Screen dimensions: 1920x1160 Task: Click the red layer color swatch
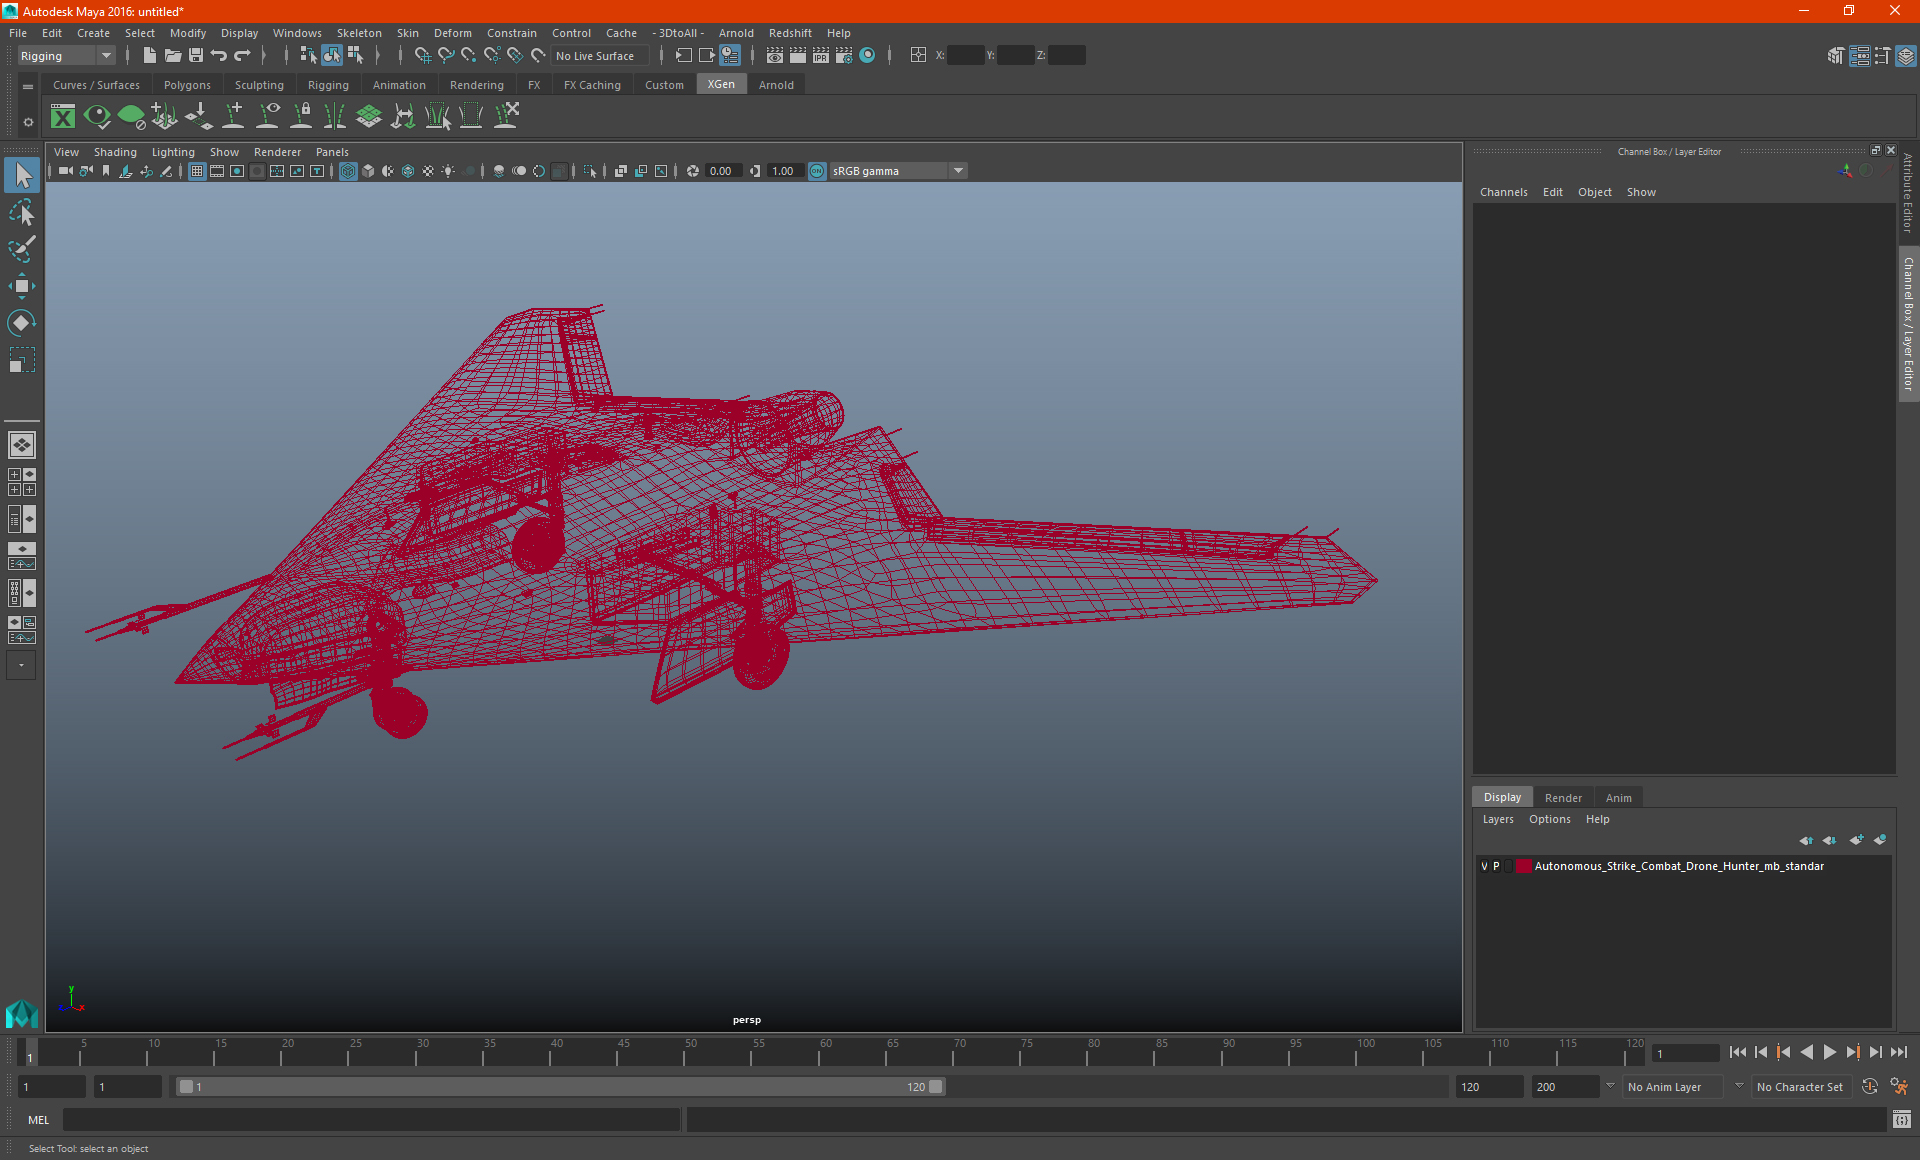point(1524,866)
